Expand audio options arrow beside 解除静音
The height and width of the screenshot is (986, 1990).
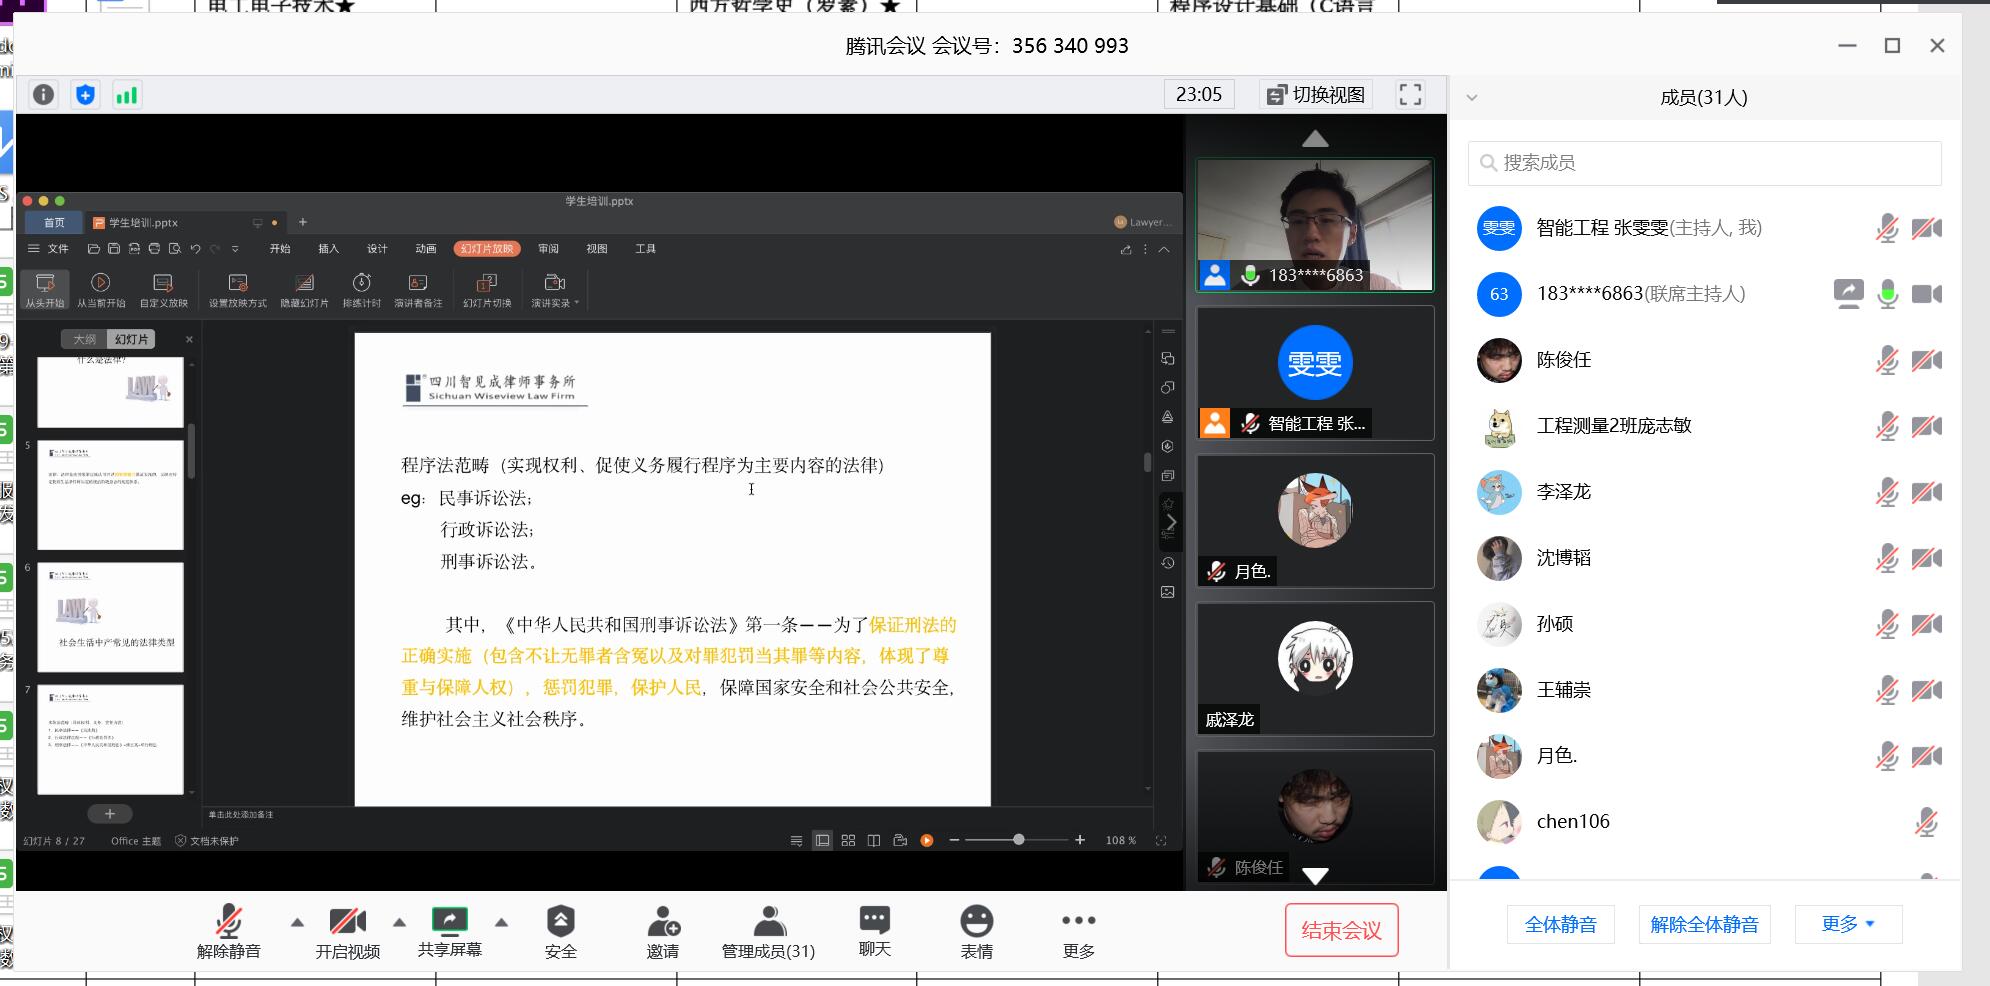click(x=297, y=922)
